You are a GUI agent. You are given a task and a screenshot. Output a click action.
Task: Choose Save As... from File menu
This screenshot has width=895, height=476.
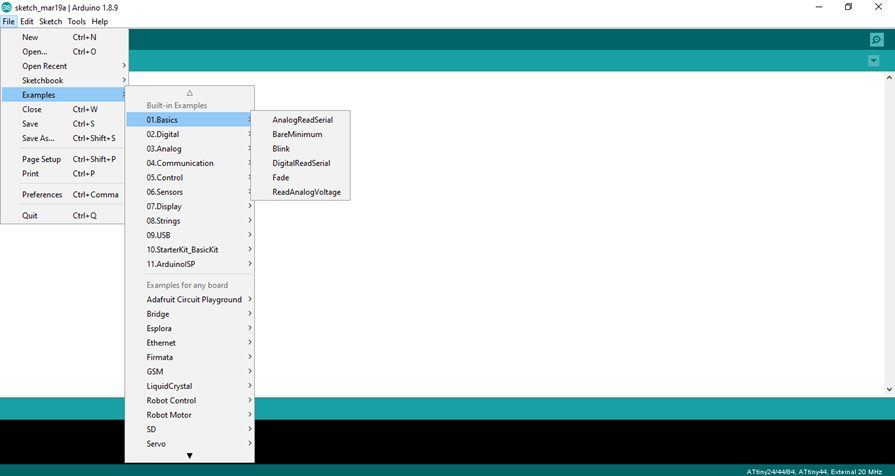tap(64, 138)
